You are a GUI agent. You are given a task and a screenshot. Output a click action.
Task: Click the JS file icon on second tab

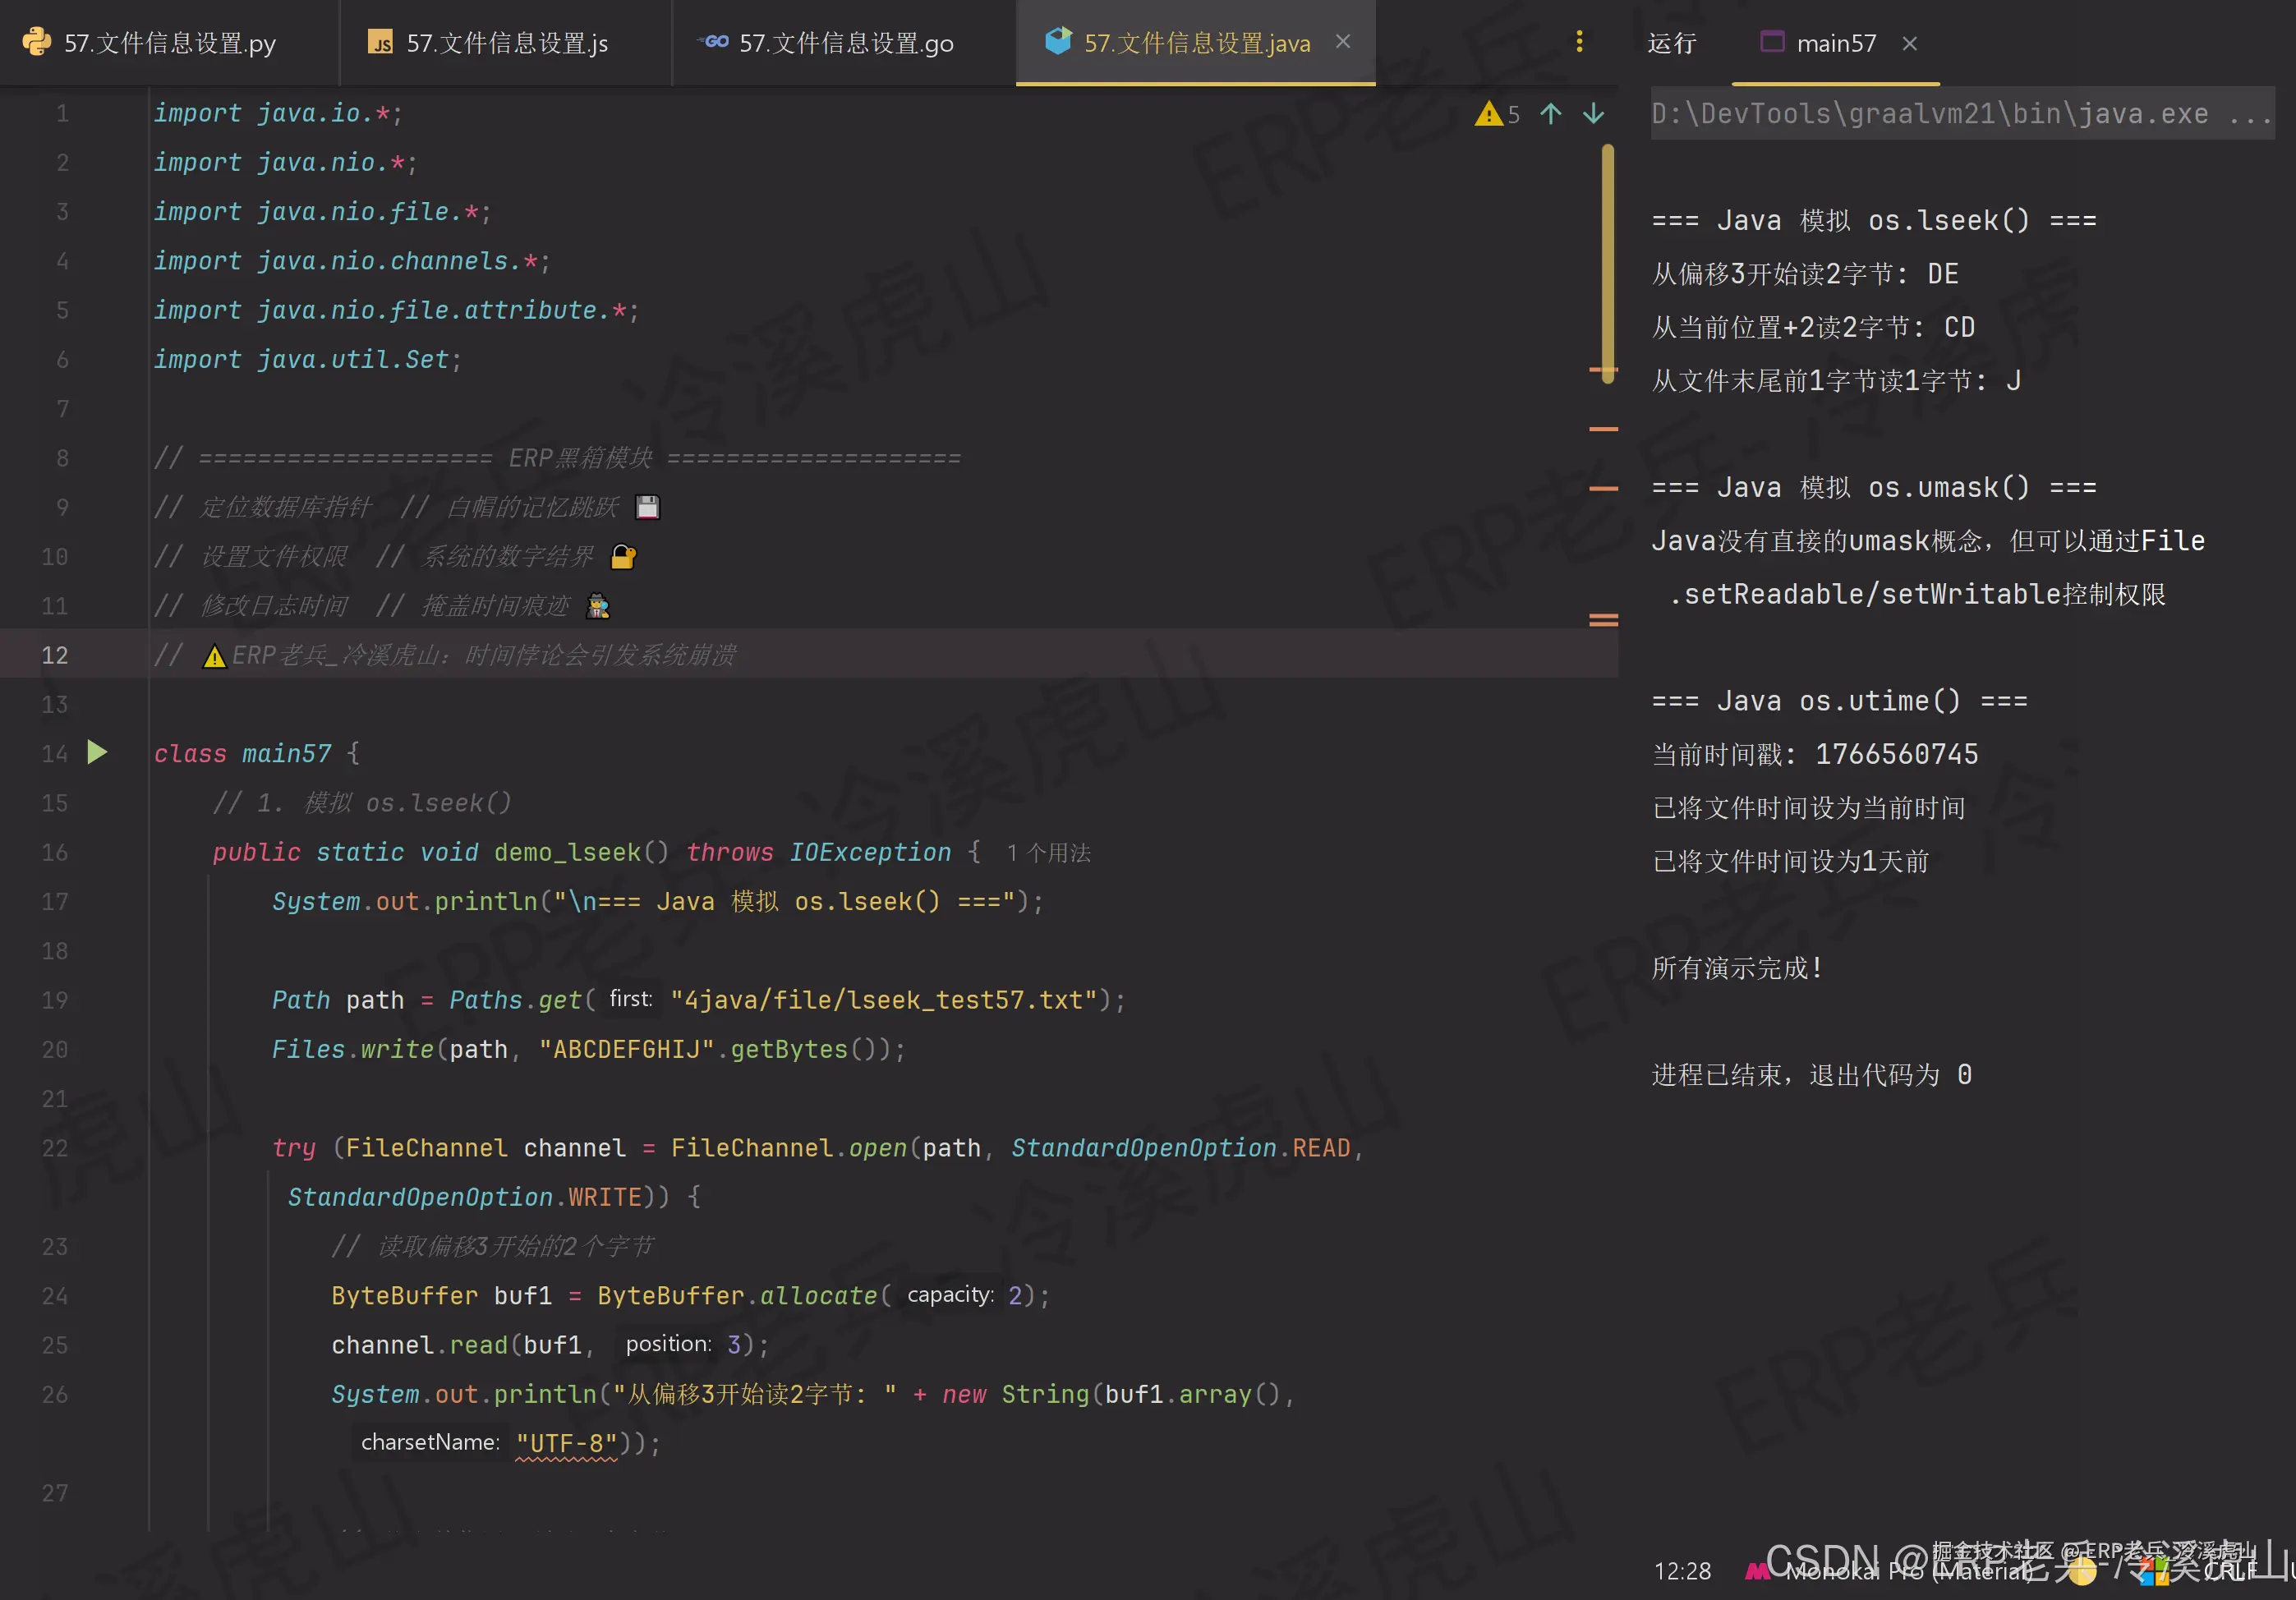click(x=380, y=42)
